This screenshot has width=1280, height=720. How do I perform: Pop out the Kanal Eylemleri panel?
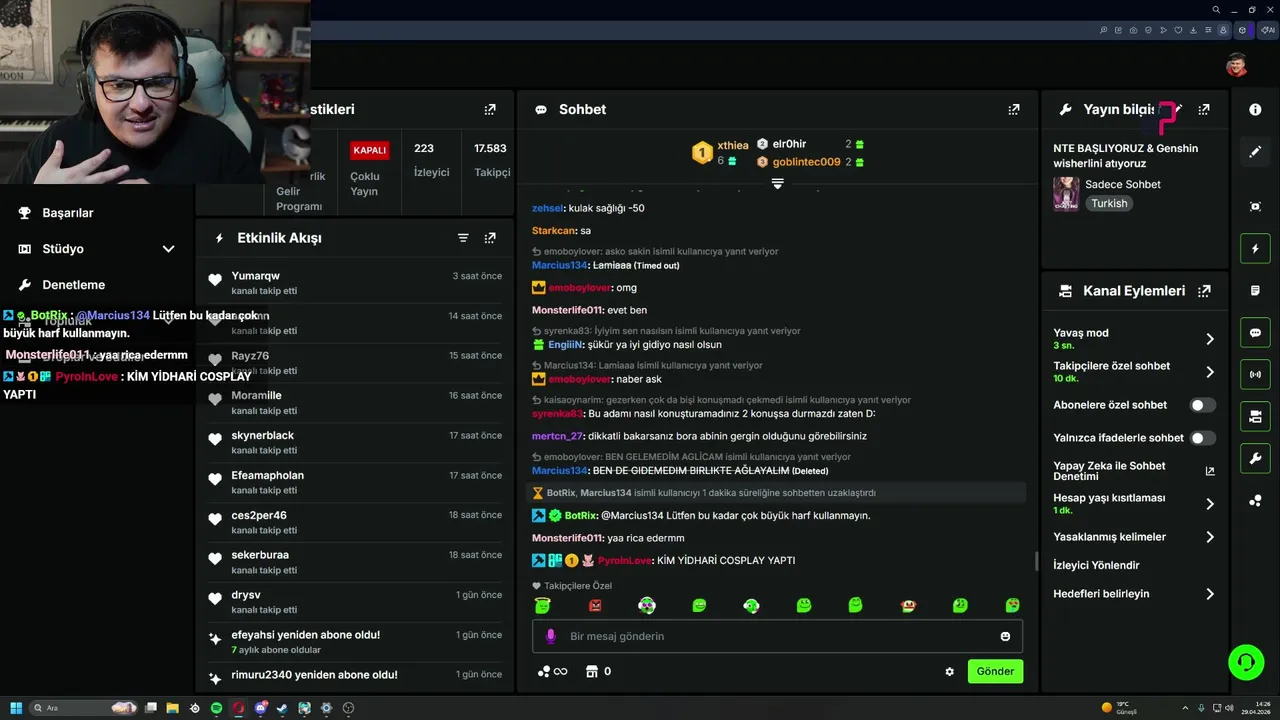click(x=1204, y=291)
